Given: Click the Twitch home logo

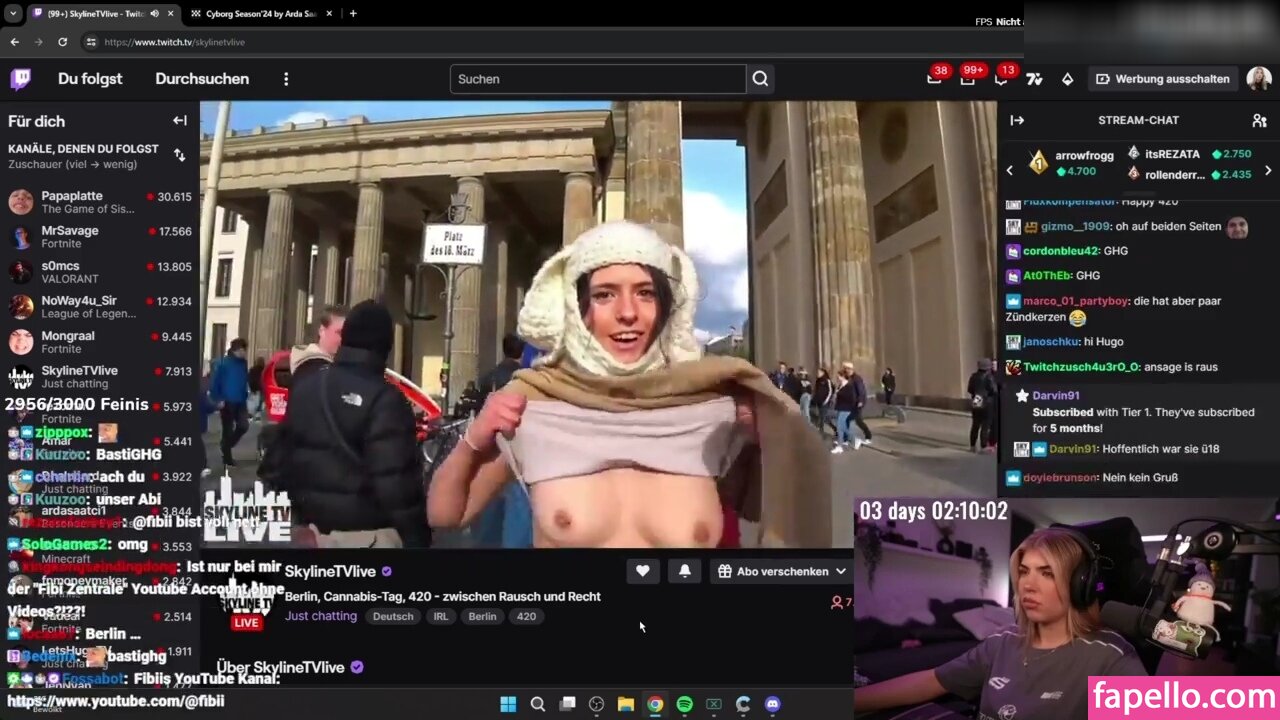Looking at the screenshot, I should [x=20, y=79].
